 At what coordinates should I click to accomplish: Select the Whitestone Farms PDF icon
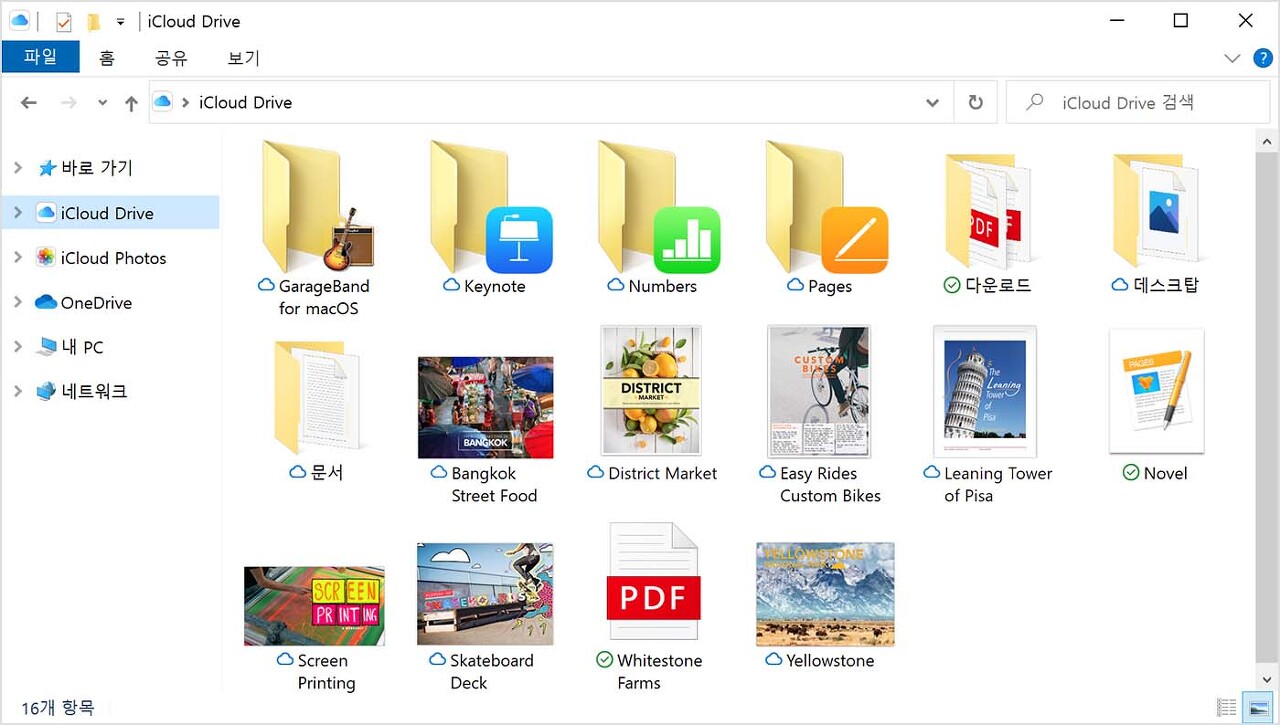[652, 583]
